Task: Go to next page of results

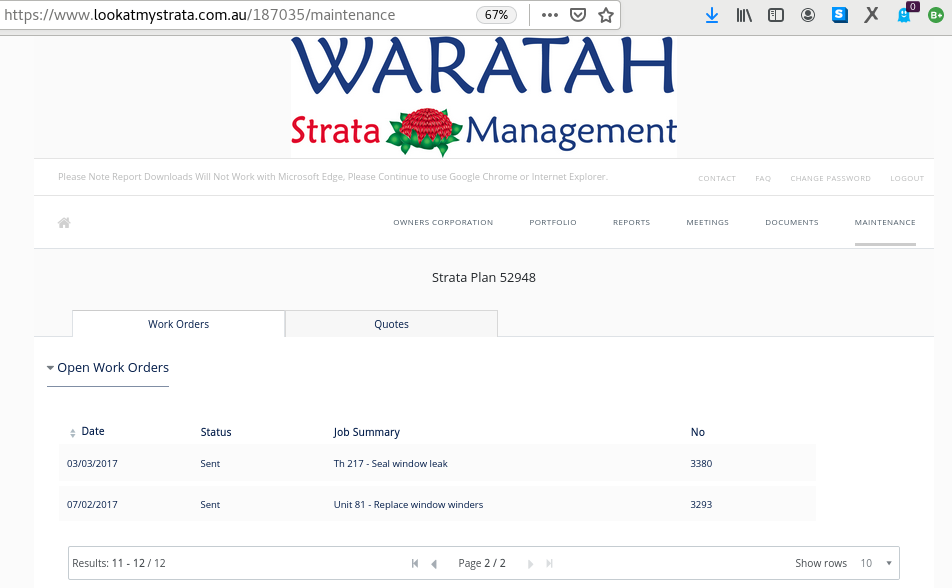Action: click(x=530, y=564)
